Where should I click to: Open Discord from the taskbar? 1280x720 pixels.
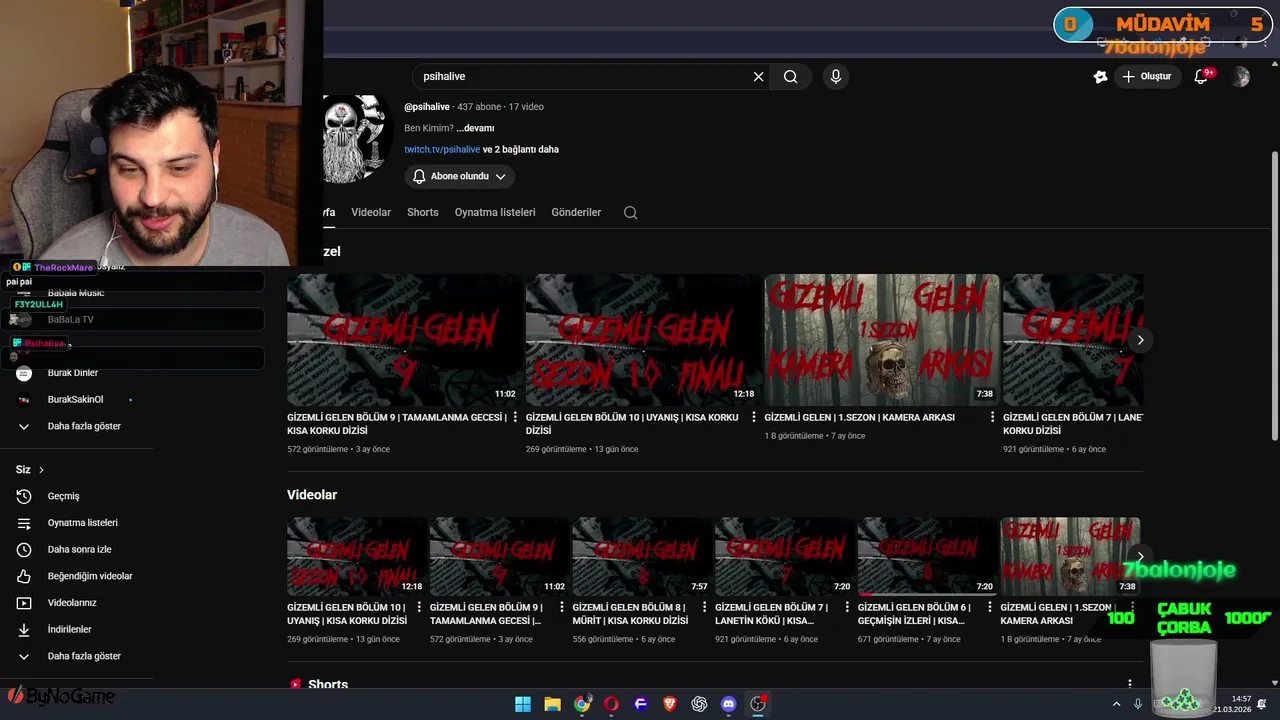(729, 704)
